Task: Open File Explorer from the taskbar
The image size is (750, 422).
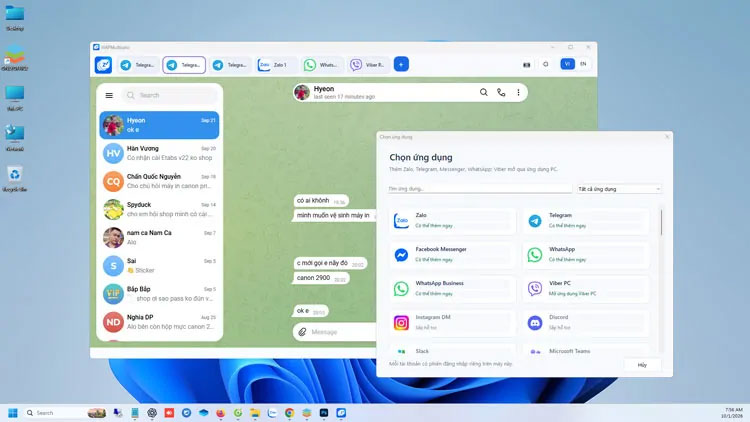Action: tap(255, 413)
